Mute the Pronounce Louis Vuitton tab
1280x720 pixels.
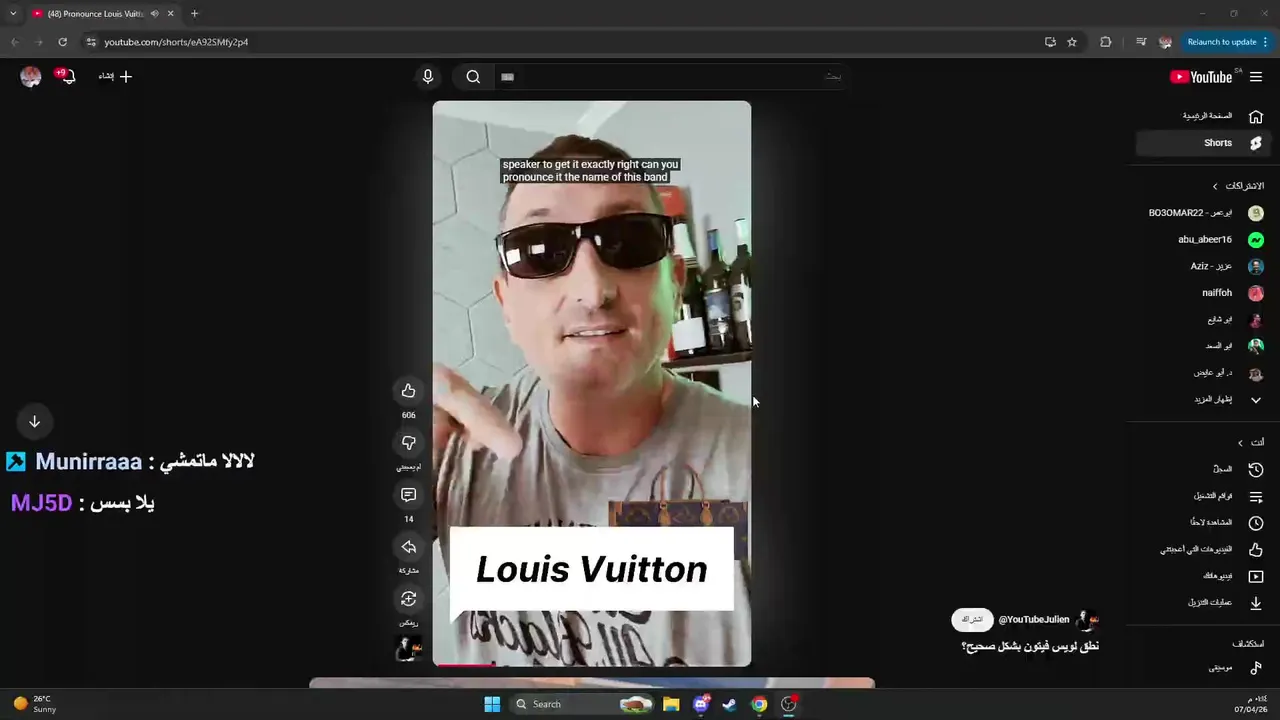(x=154, y=14)
